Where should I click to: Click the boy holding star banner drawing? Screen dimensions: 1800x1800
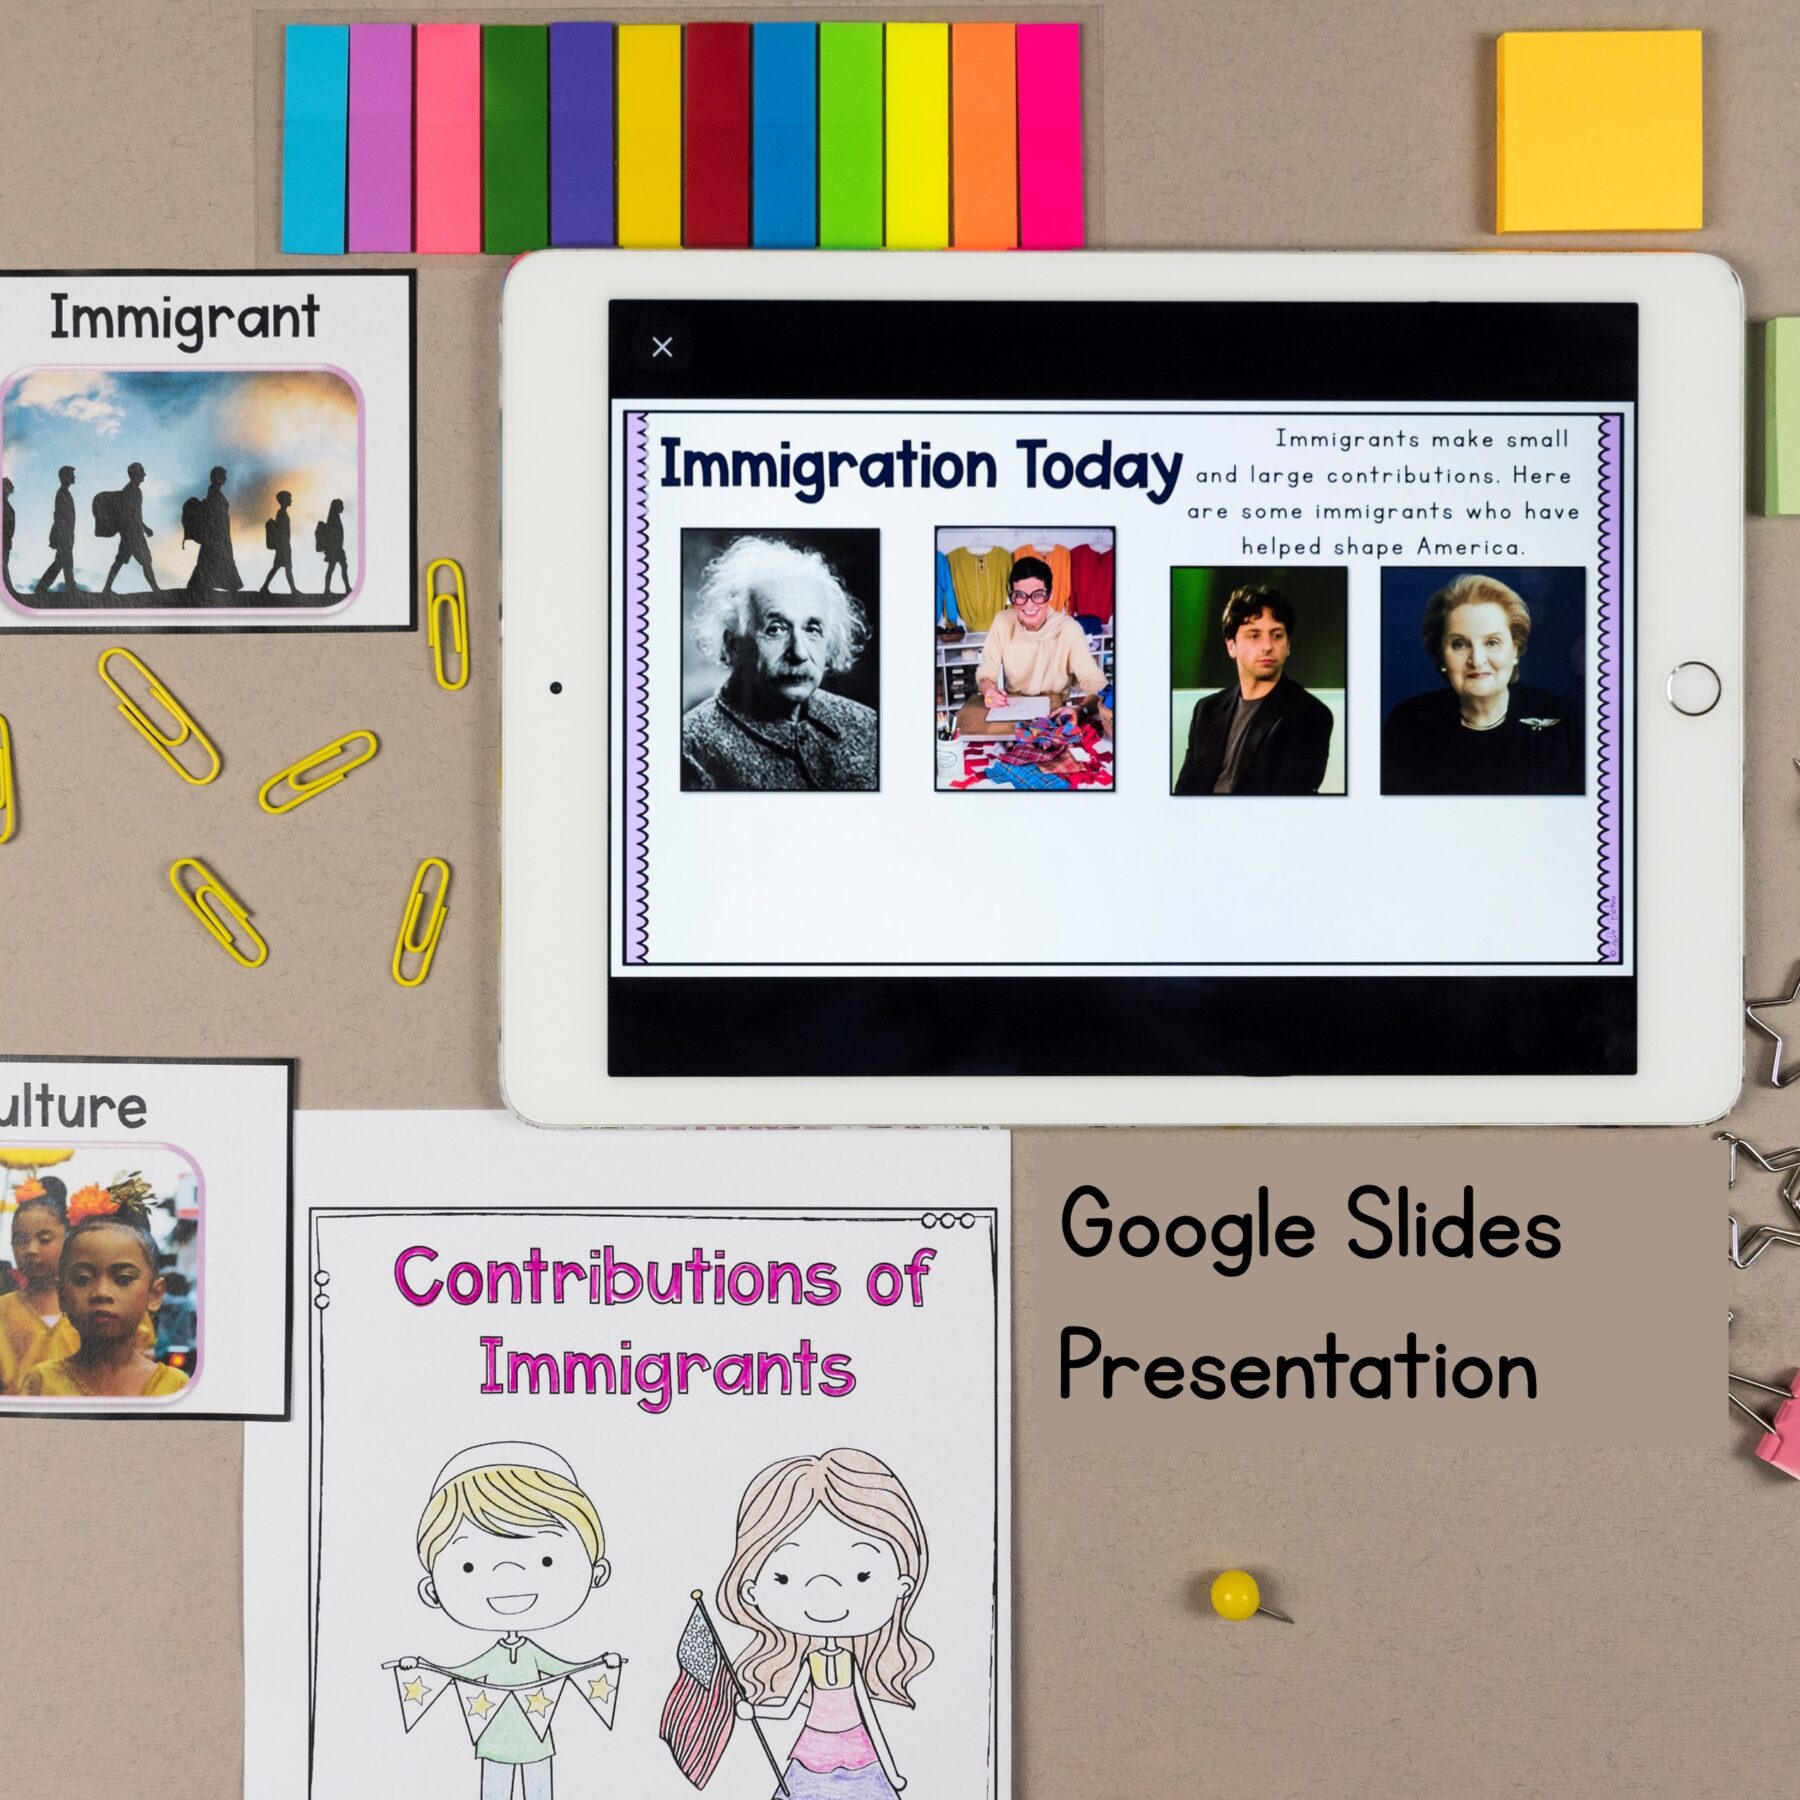pos(508,1620)
